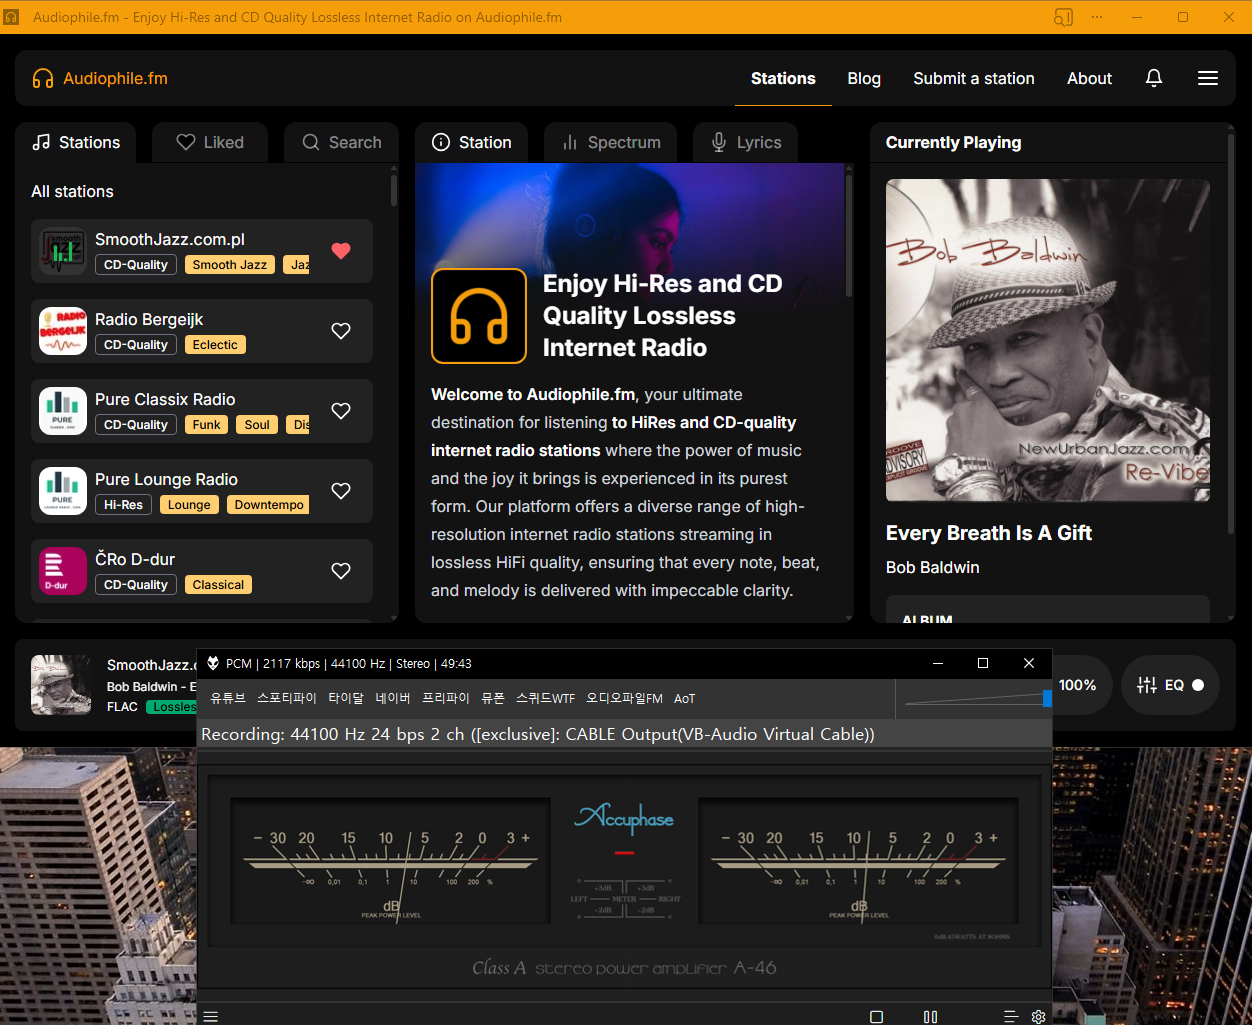Open PCM player bottom-left hamburger menu
Image resolution: width=1252 pixels, height=1025 pixels.
[211, 1016]
